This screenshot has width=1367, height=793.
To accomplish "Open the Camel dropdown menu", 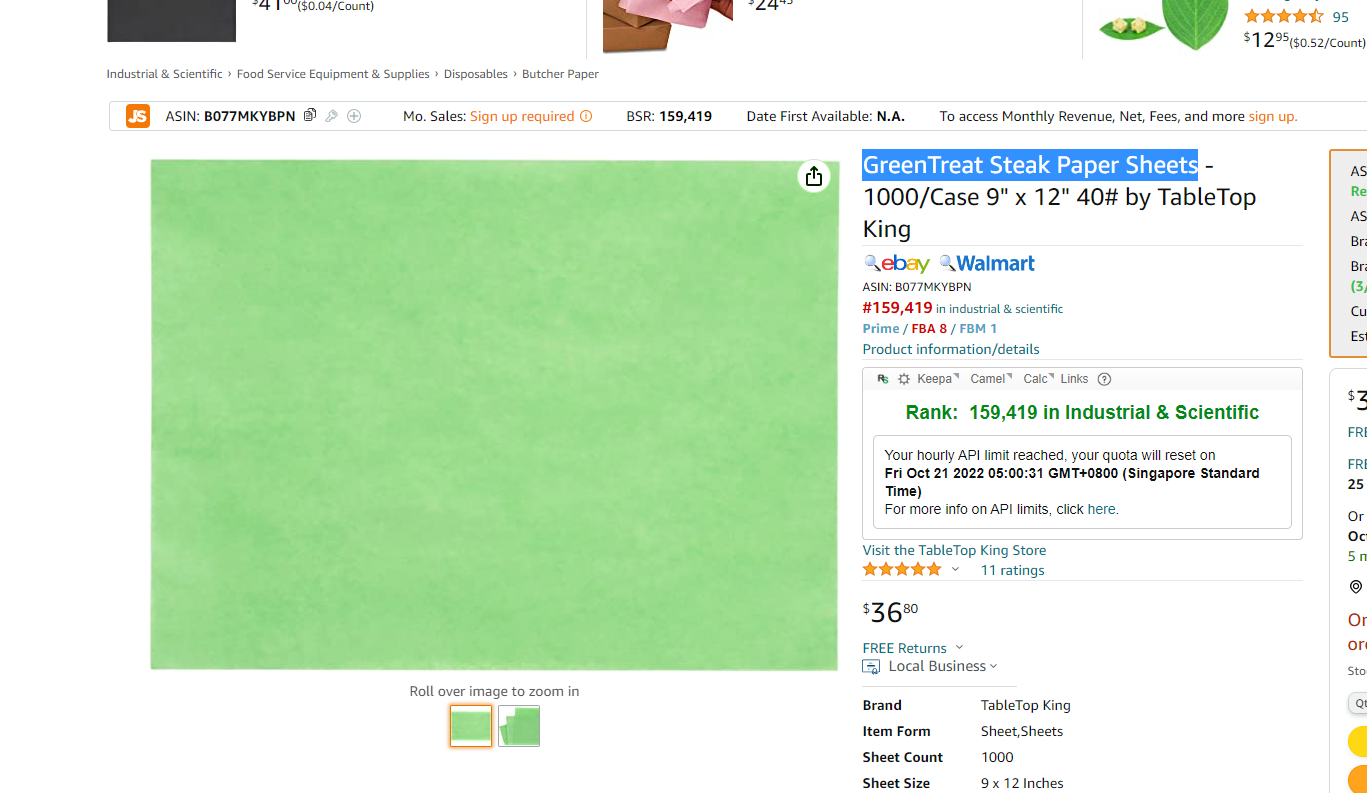I will [x=991, y=379].
